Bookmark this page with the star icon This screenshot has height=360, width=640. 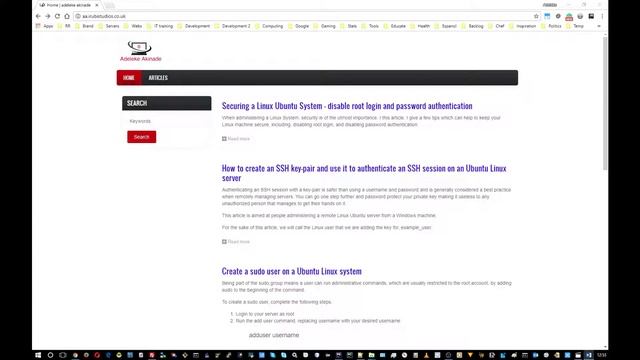pyautogui.click(x=536, y=16)
